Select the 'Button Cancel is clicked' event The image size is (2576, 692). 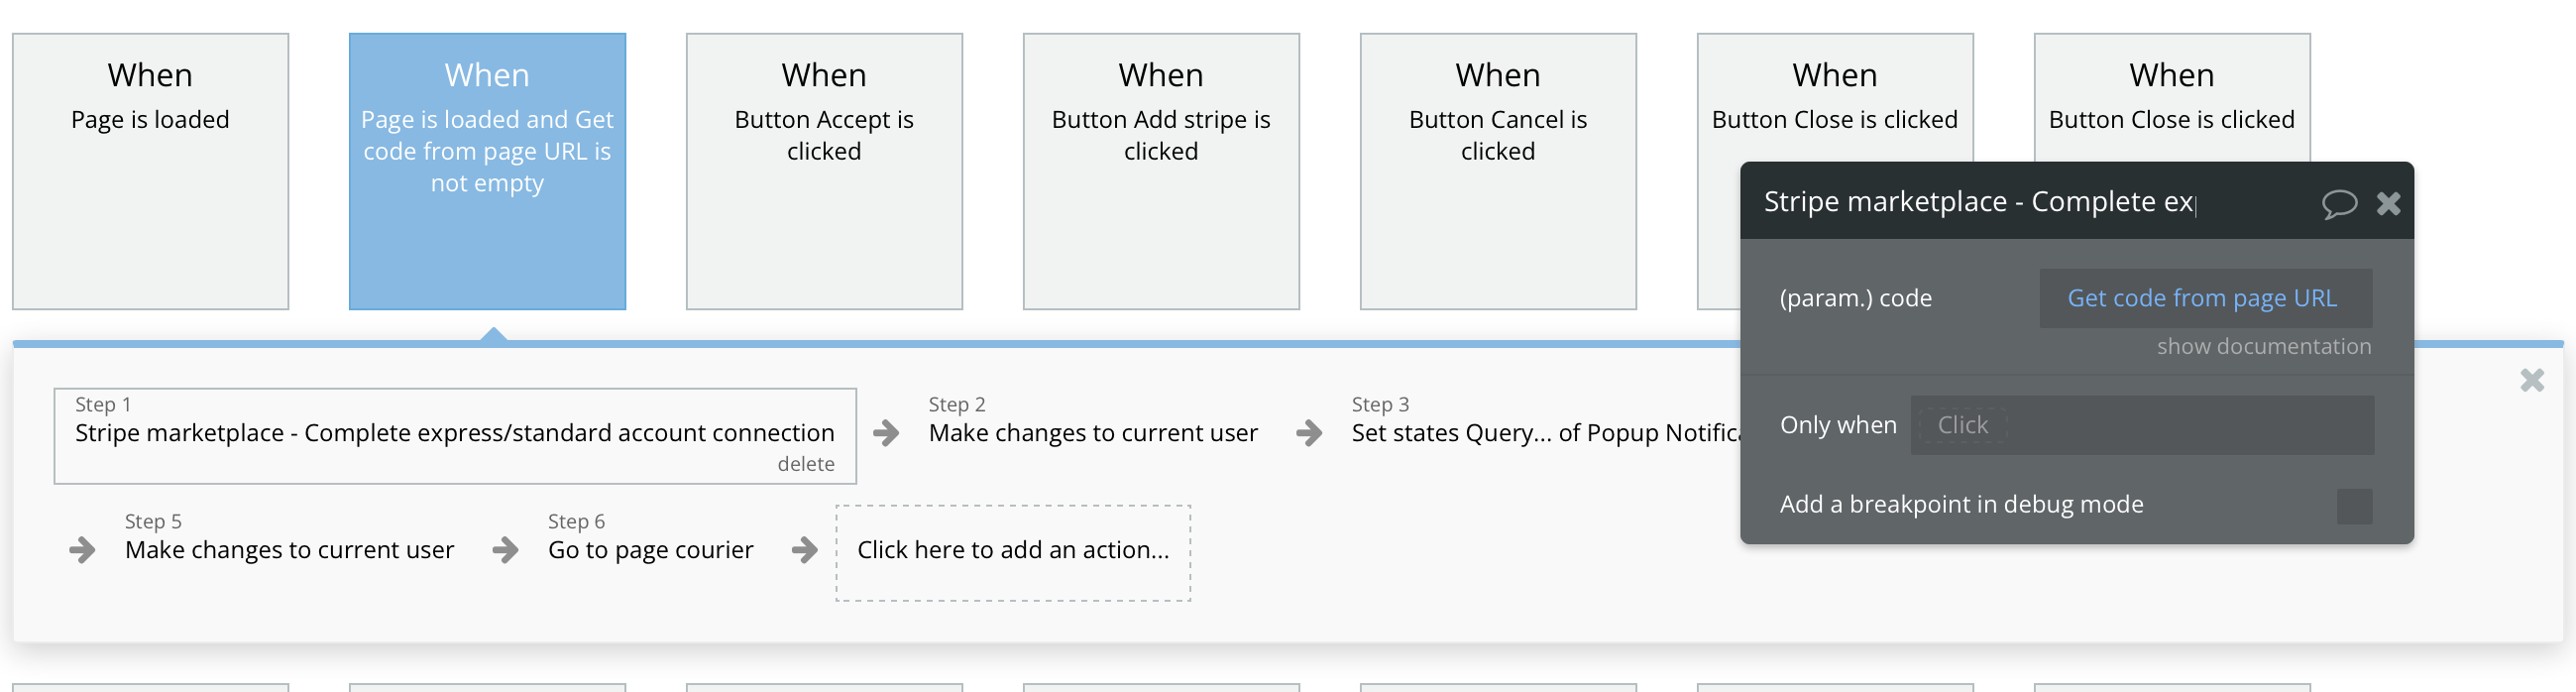[x=1497, y=170]
